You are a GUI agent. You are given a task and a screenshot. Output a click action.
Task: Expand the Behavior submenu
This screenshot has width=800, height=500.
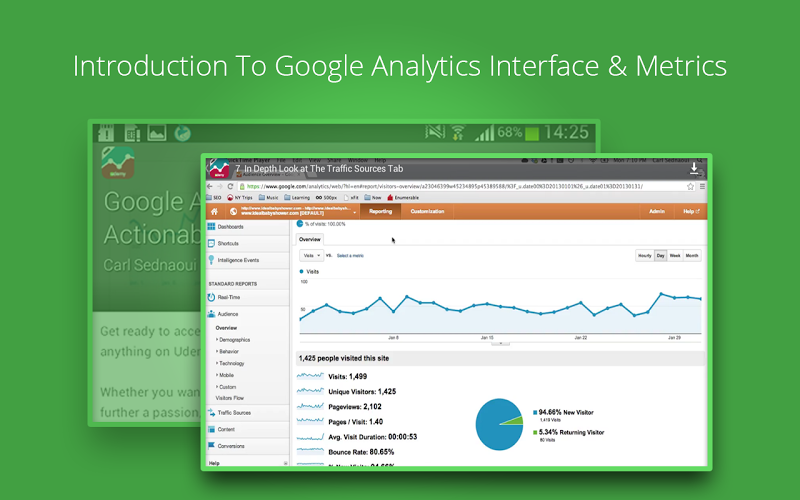click(228, 351)
